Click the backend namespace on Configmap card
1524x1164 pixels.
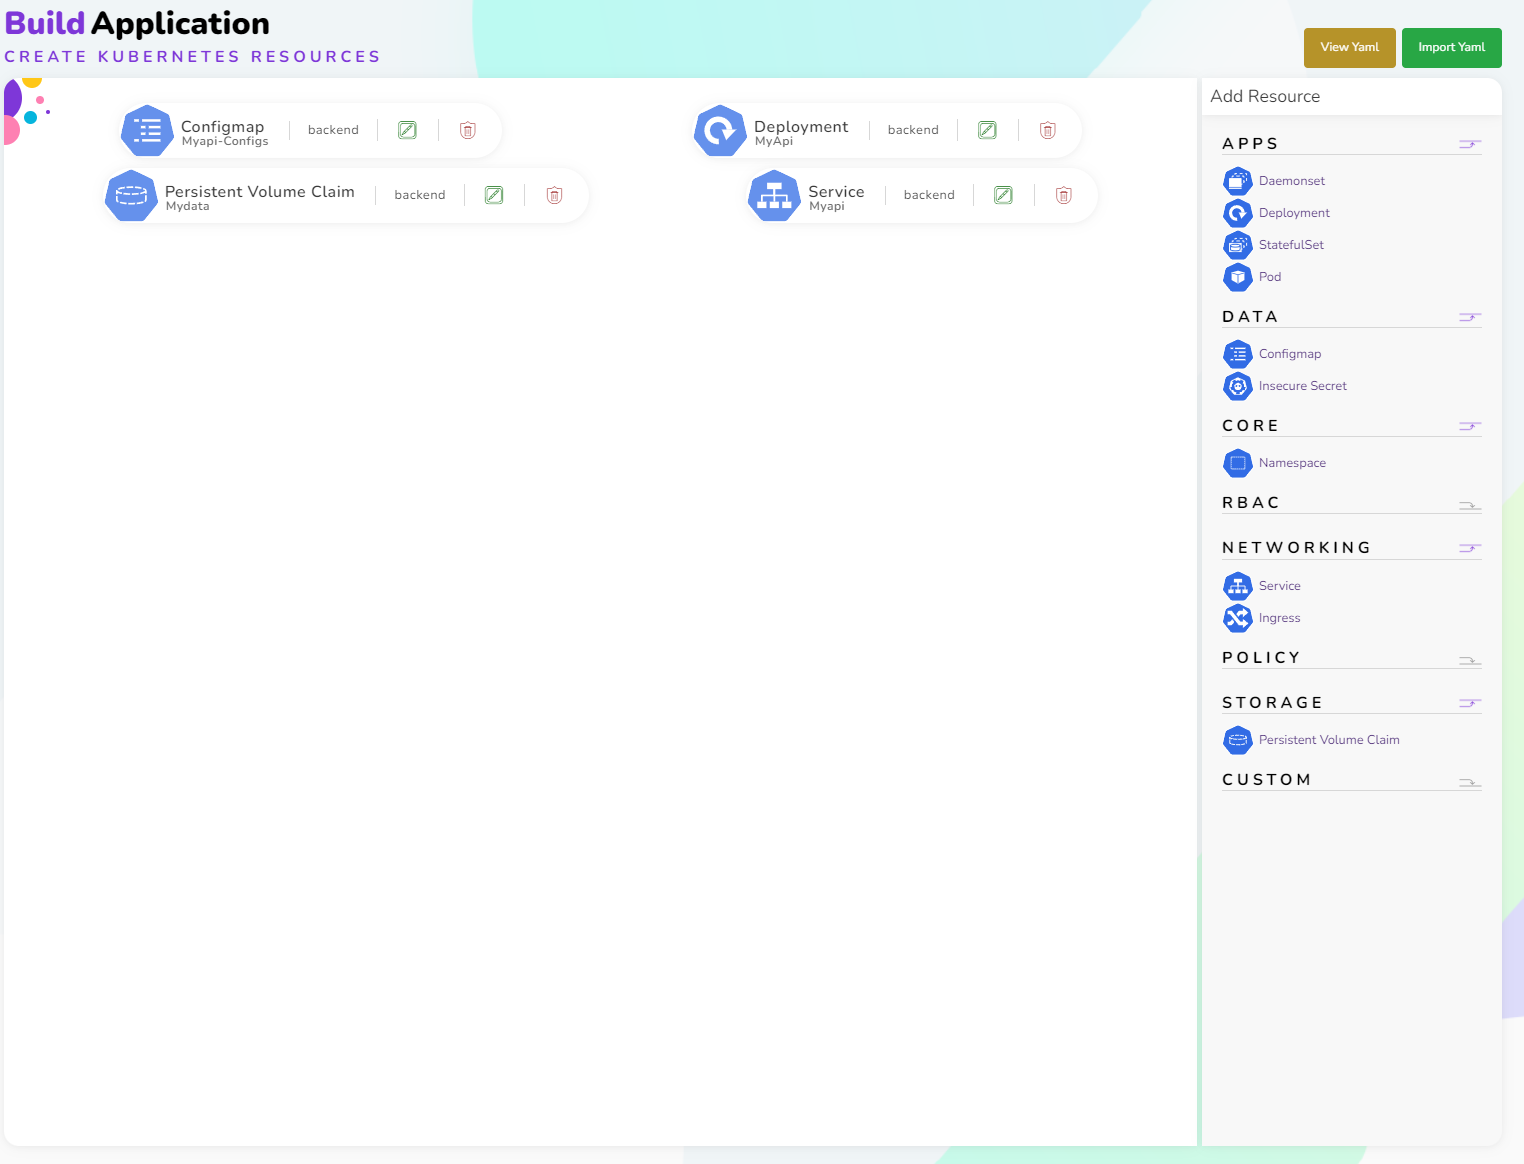(x=333, y=130)
